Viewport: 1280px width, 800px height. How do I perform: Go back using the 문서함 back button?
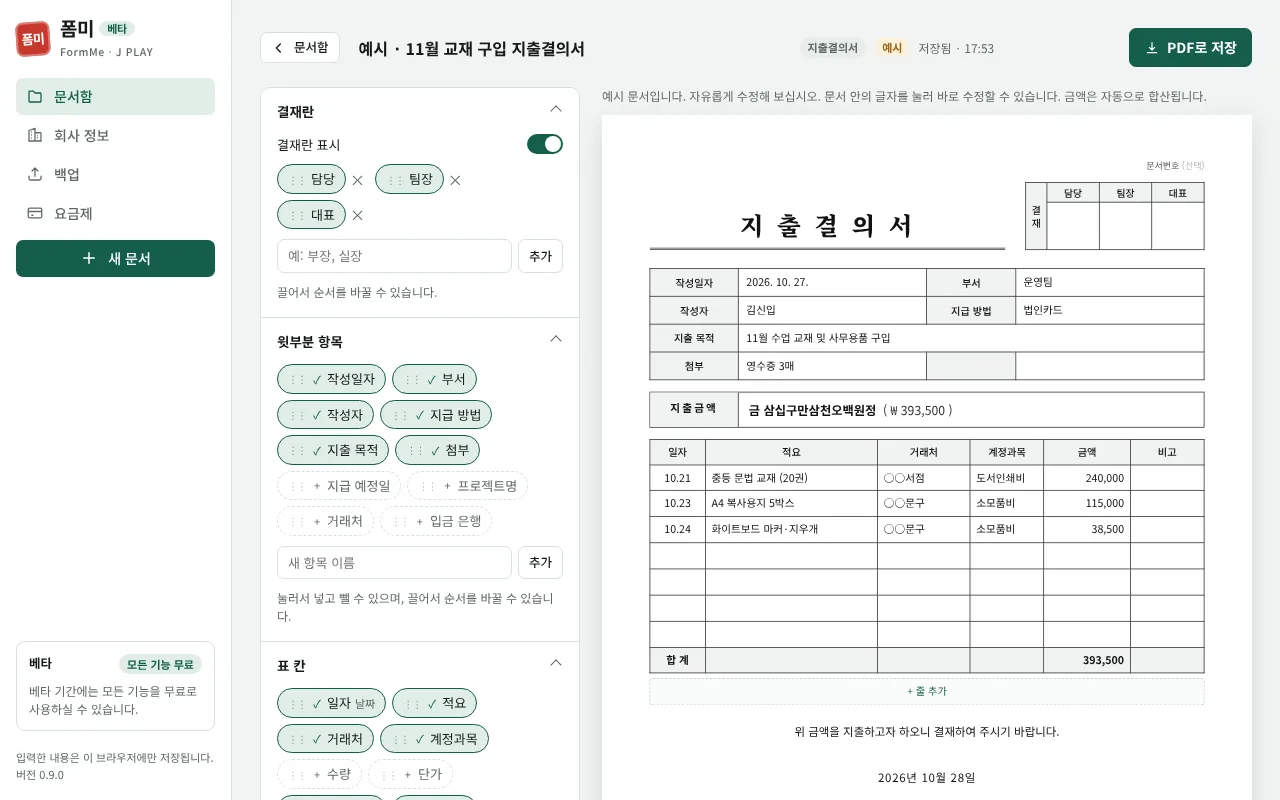300,48
